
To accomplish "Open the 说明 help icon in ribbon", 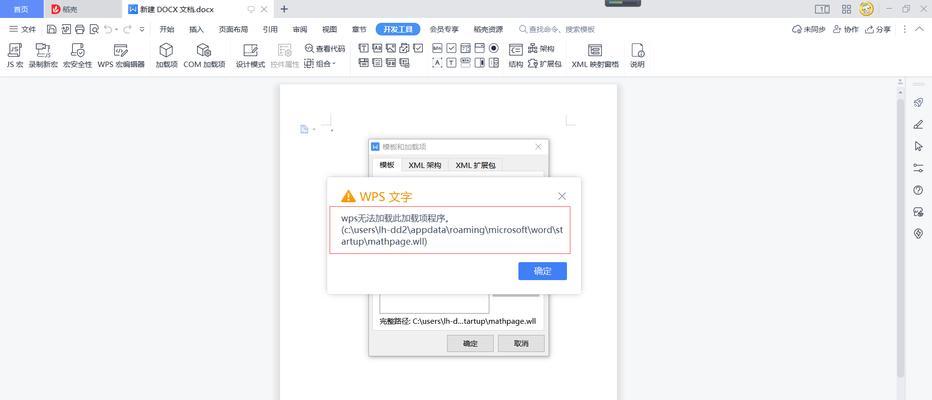I will click(637, 56).
